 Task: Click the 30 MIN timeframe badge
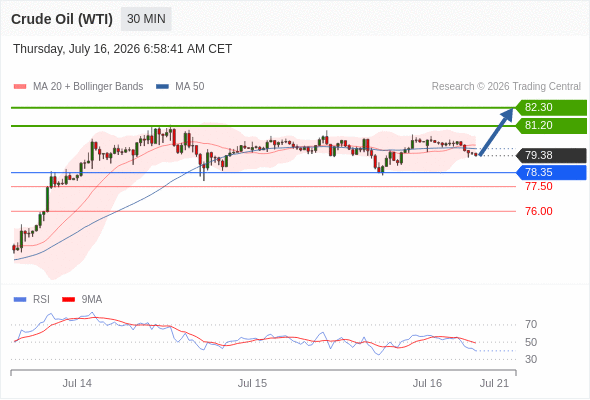[x=146, y=19]
